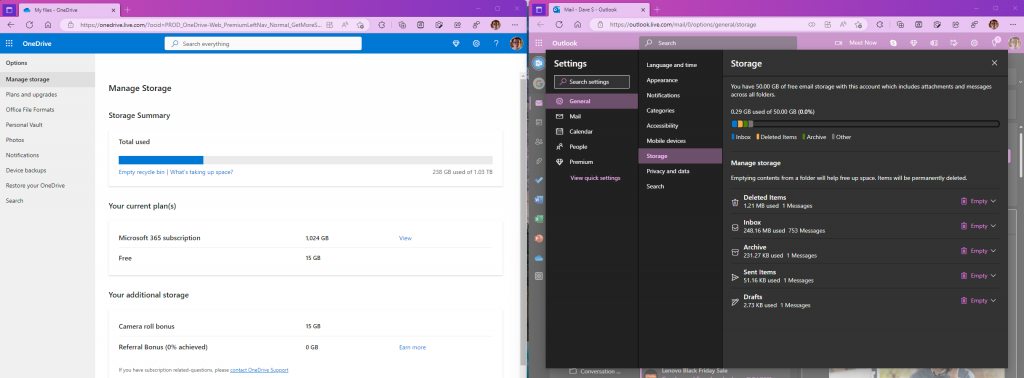This screenshot has height=378, width=1024.
Task: Open To Do checkmark in the Outlook rail
Action: pos(539,180)
